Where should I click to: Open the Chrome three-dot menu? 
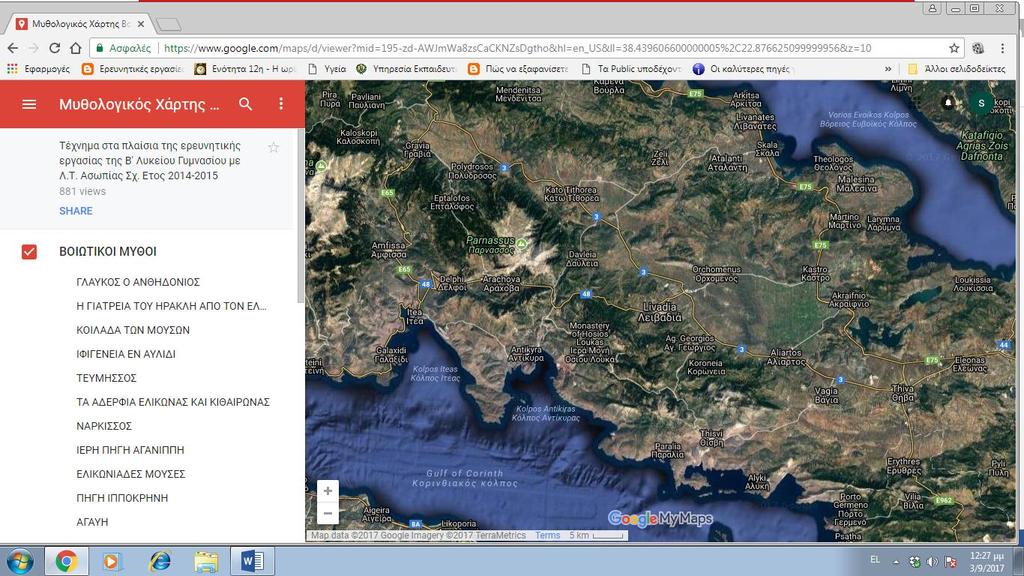click(1002, 48)
